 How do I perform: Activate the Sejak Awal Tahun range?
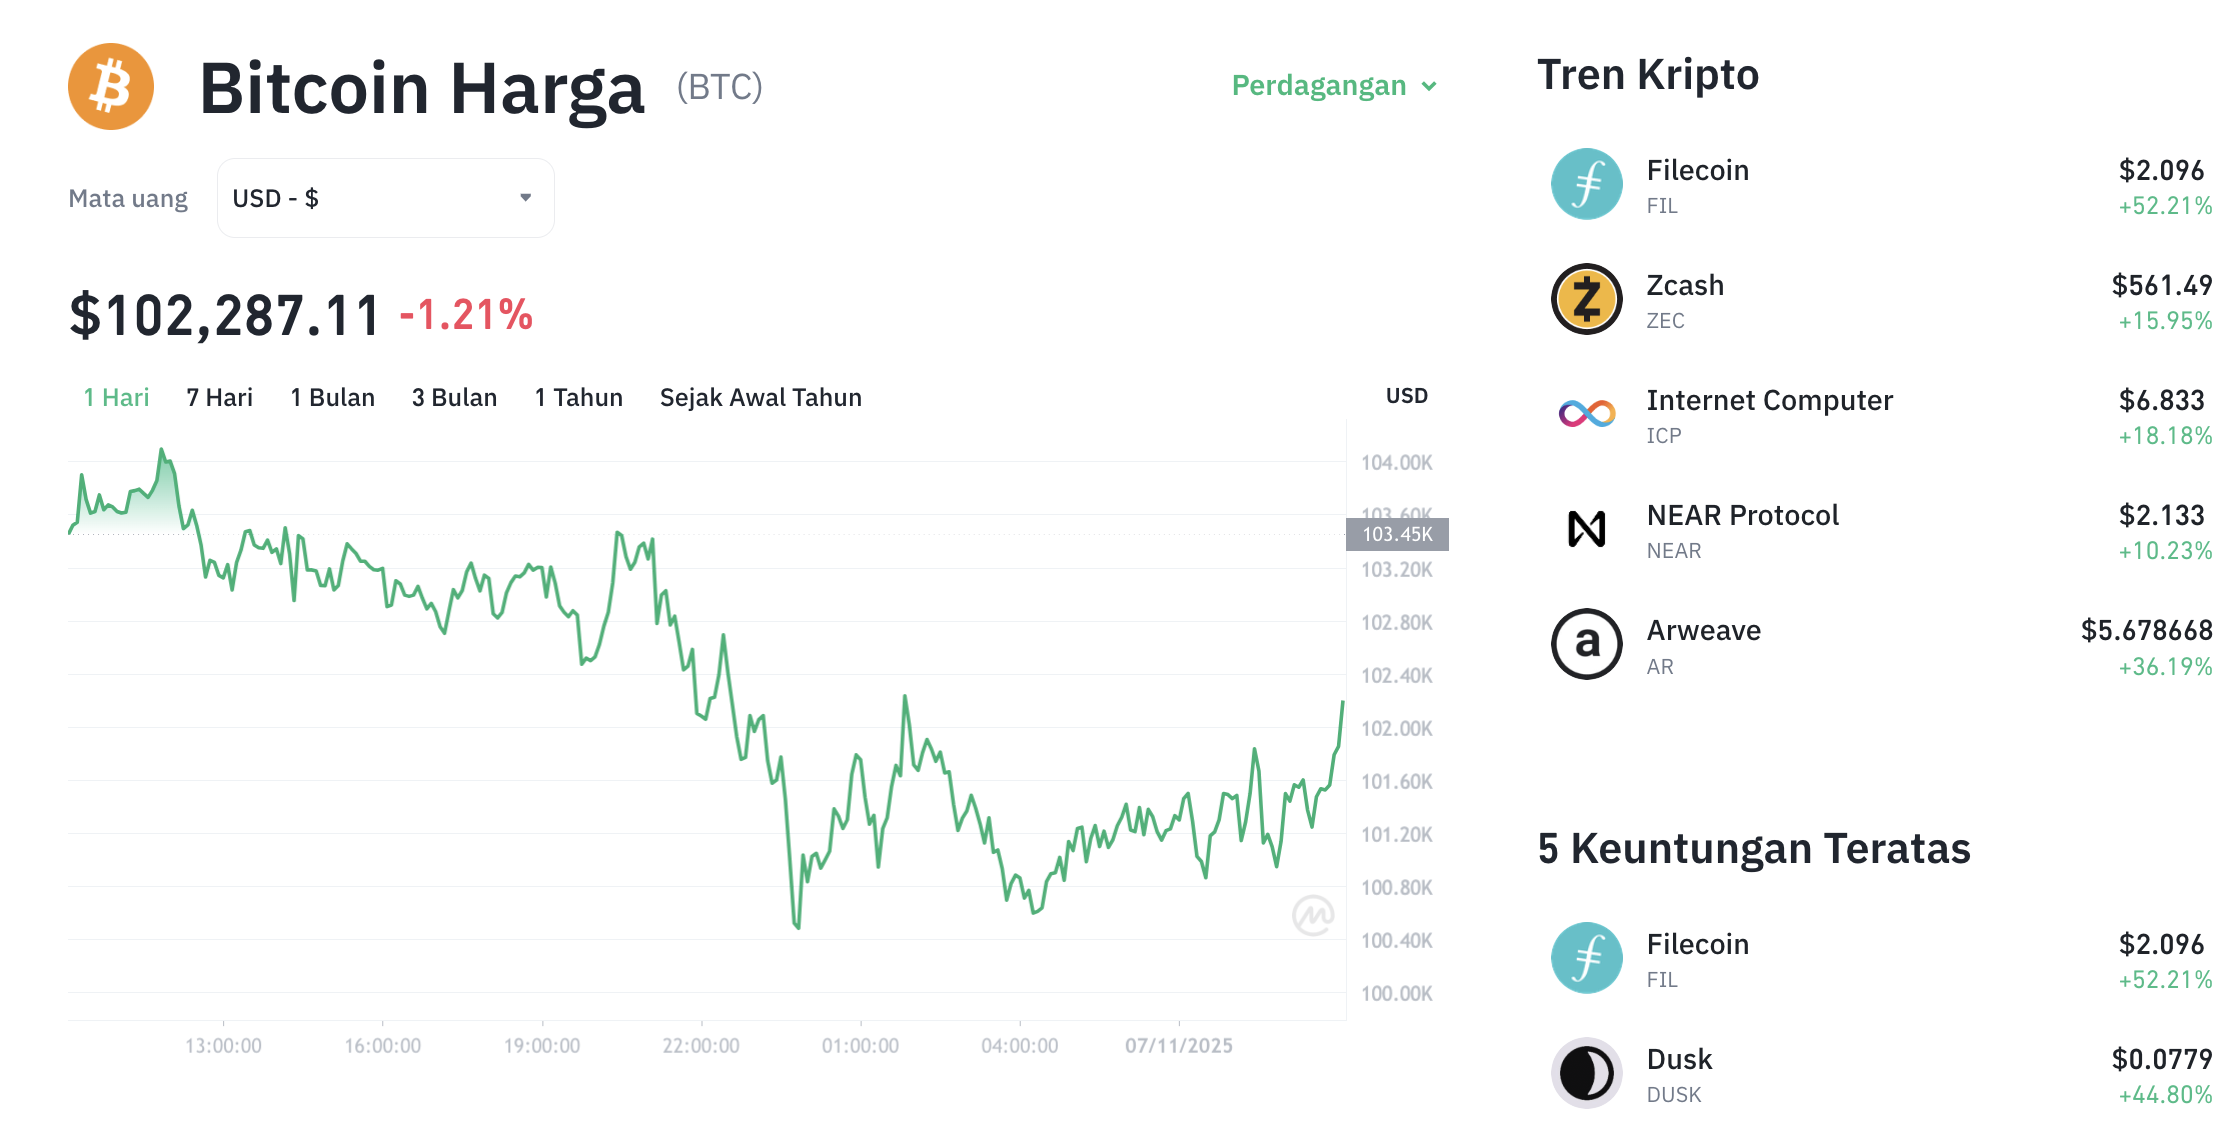click(760, 397)
